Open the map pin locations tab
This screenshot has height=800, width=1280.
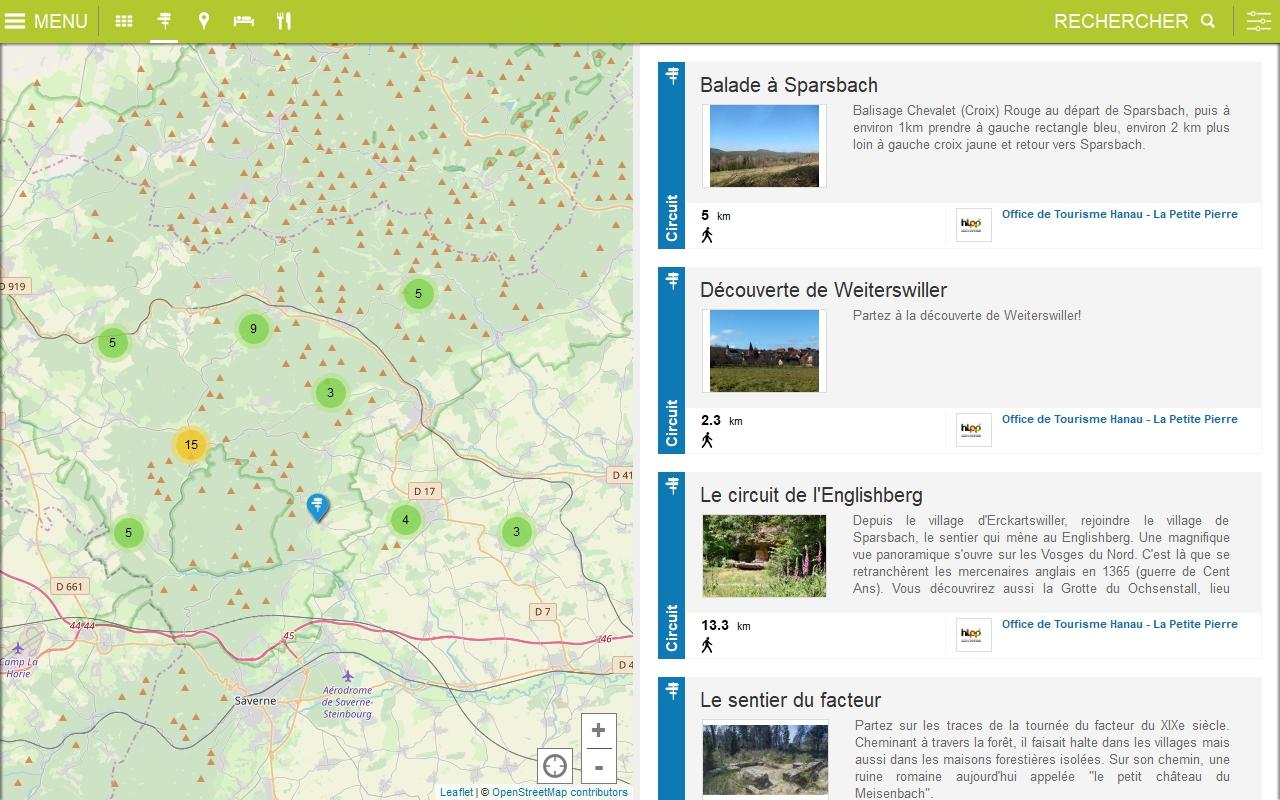click(204, 21)
